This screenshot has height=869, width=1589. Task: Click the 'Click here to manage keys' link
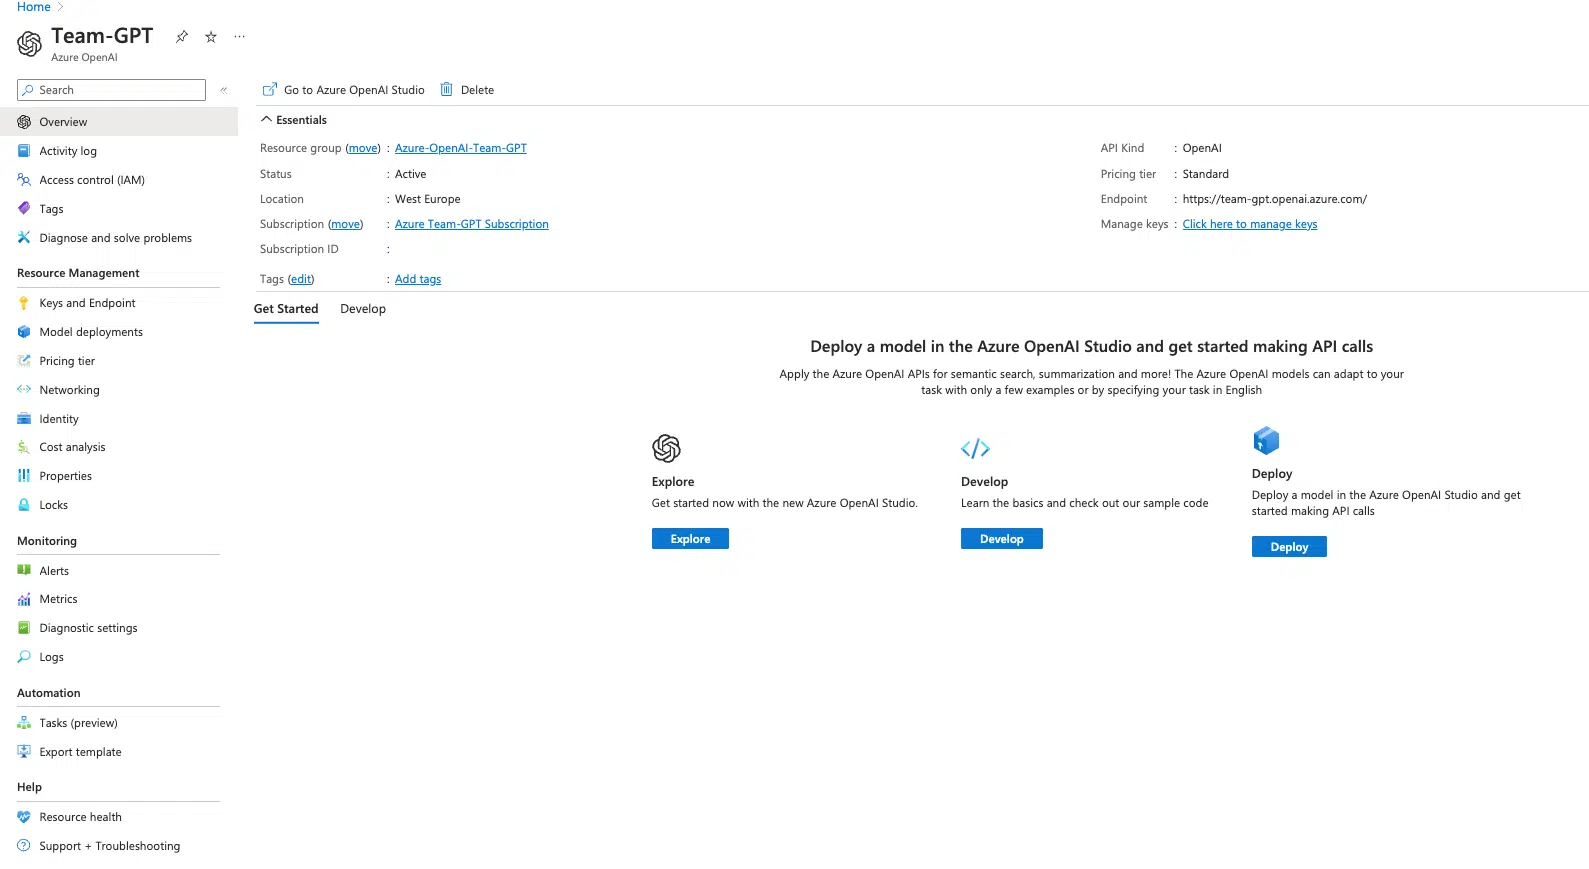[x=1250, y=224]
